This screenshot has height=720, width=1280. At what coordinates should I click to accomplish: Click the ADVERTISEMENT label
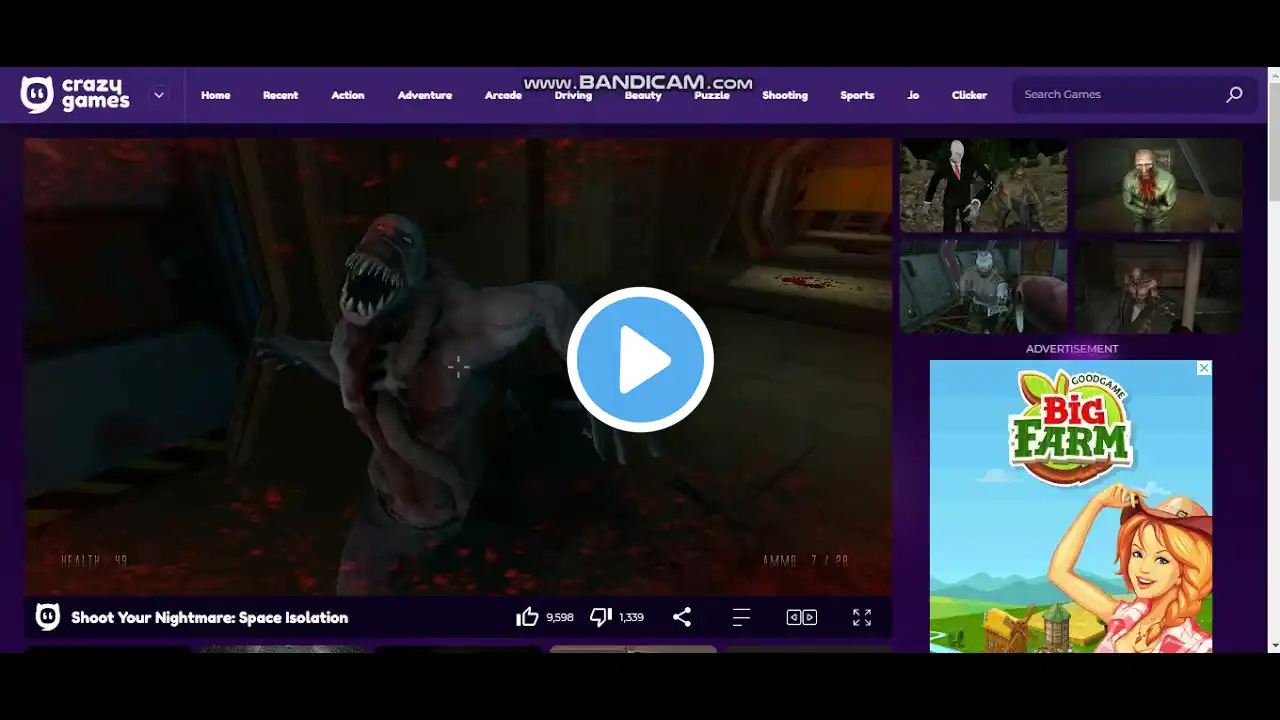pyautogui.click(x=1072, y=349)
